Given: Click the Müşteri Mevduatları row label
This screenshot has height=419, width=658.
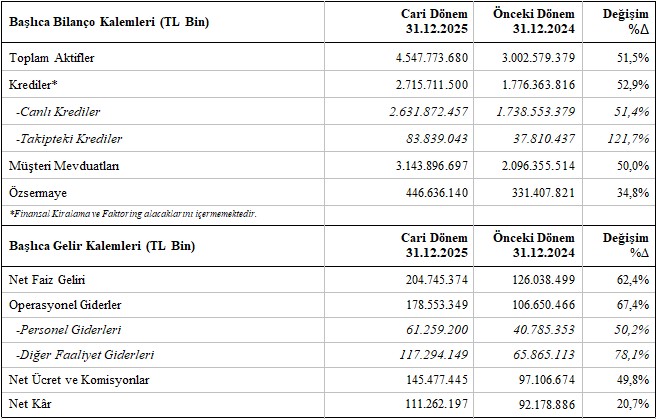Looking at the screenshot, I should pyautogui.click(x=64, y=167).
